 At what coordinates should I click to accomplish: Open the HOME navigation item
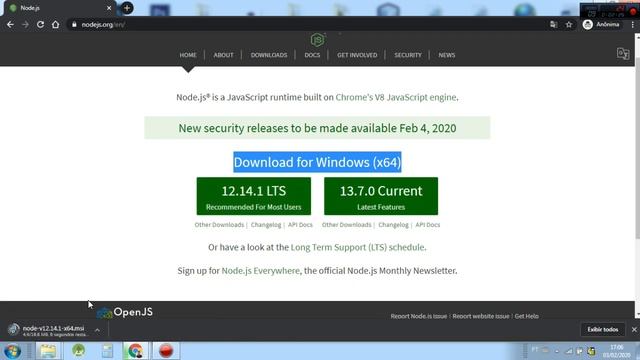click(x=188, y=55)
